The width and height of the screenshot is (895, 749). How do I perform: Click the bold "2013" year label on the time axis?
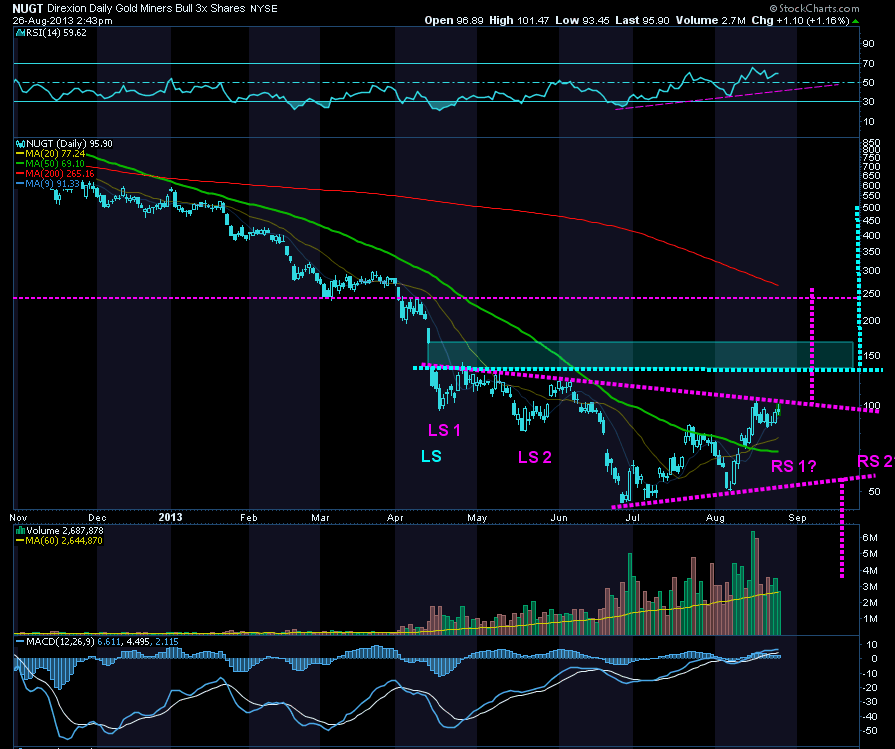click(x=170, y=517)
